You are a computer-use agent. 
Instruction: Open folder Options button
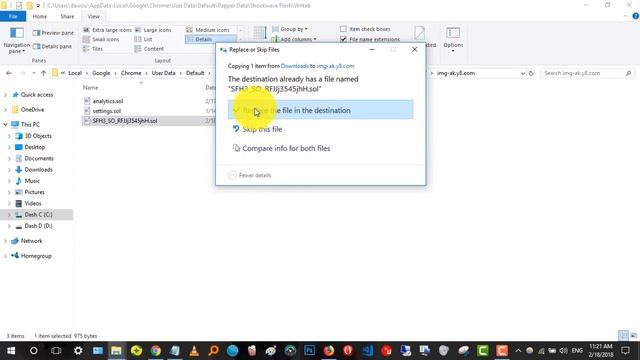pos(453,39)
